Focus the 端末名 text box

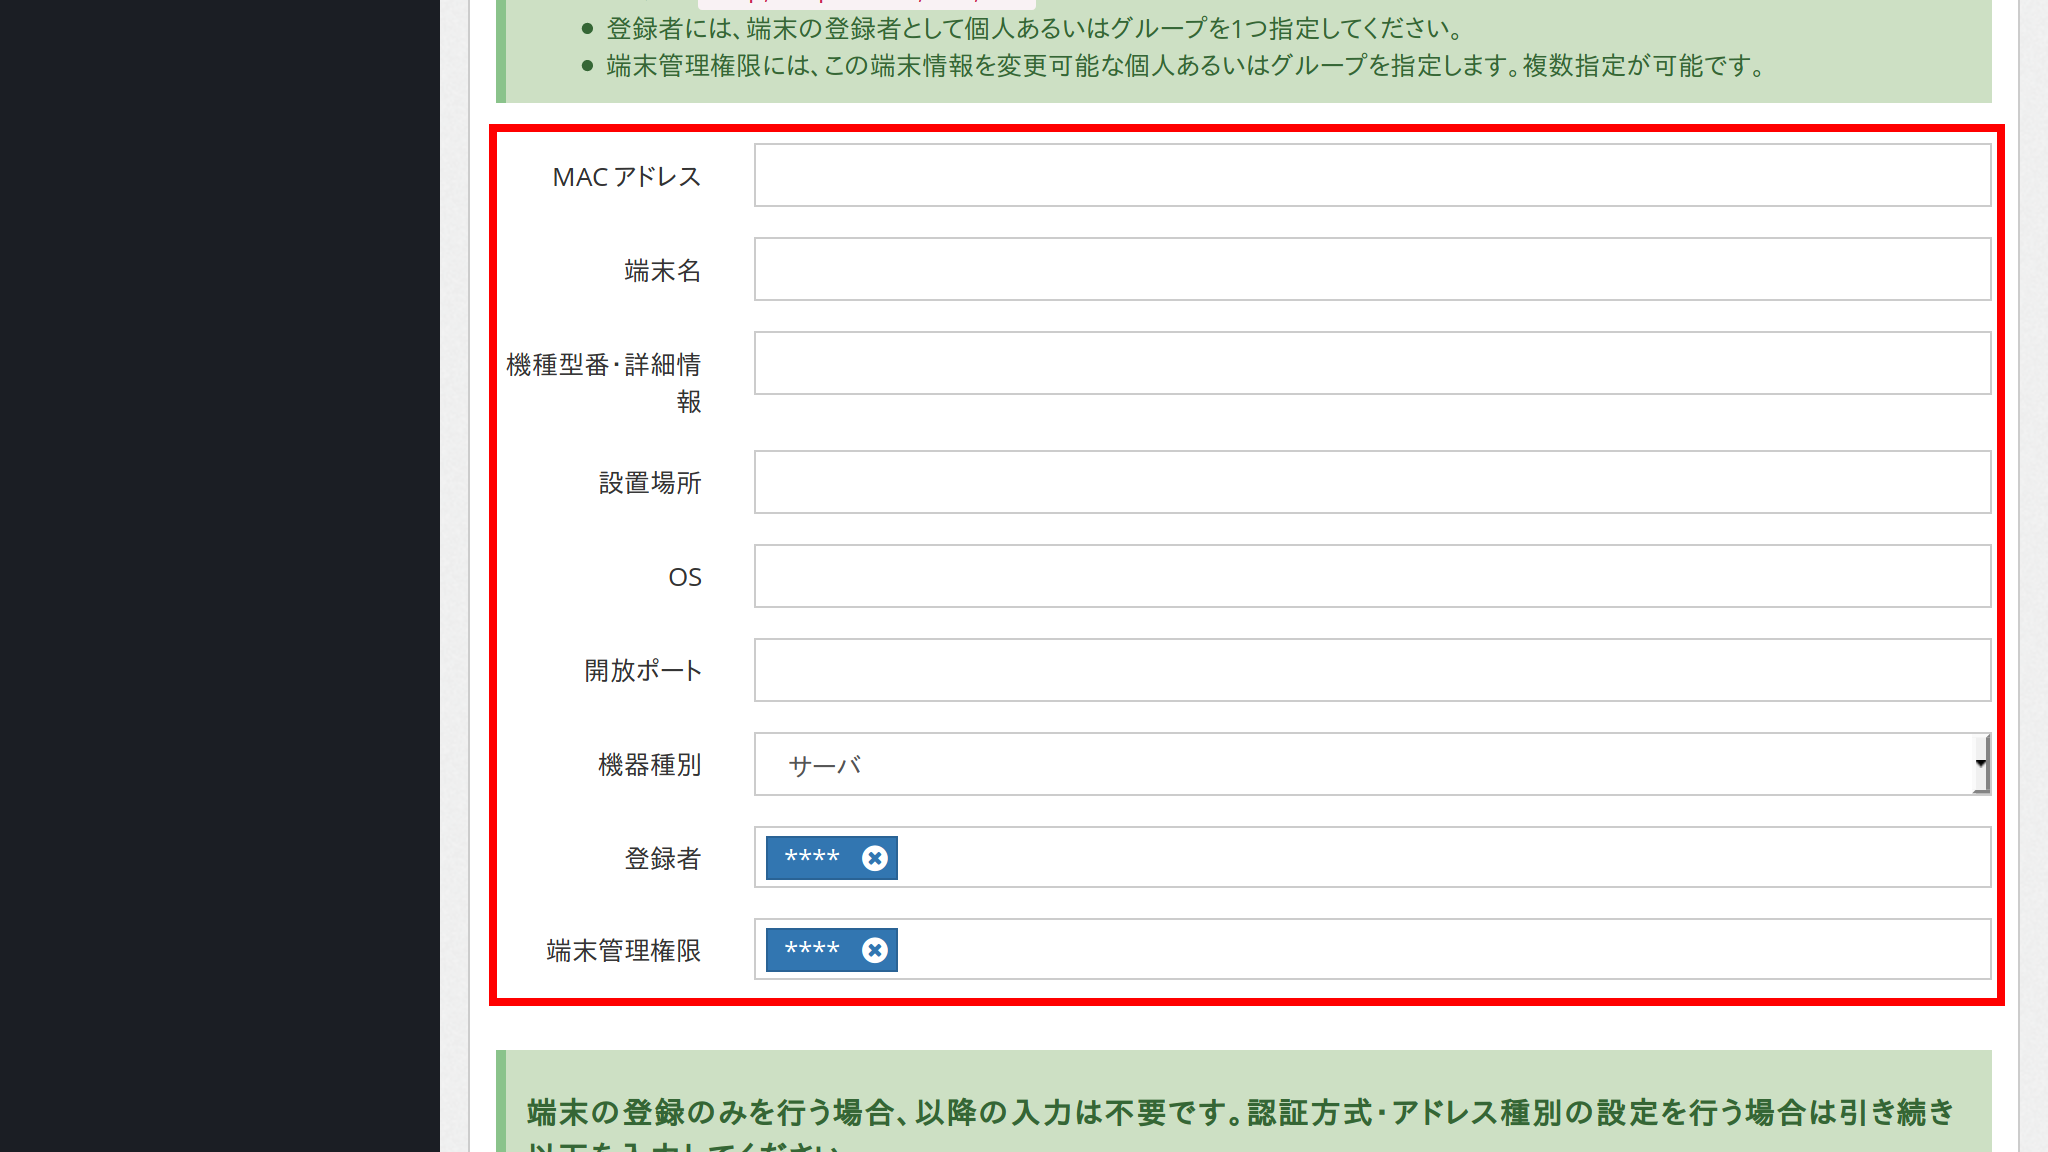(x=1372, y=269)
